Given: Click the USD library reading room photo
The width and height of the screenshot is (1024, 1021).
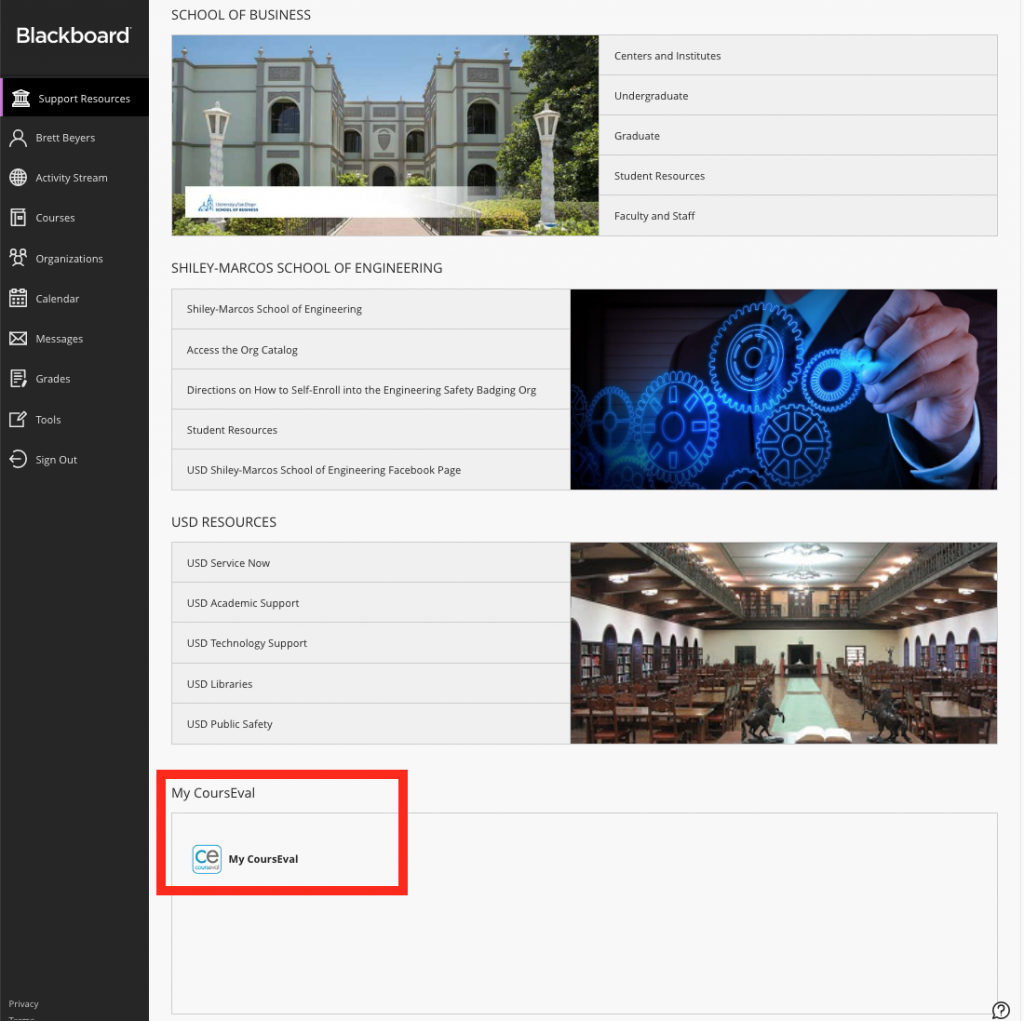Looking at the screenshot, I should (x=784, y=643).
